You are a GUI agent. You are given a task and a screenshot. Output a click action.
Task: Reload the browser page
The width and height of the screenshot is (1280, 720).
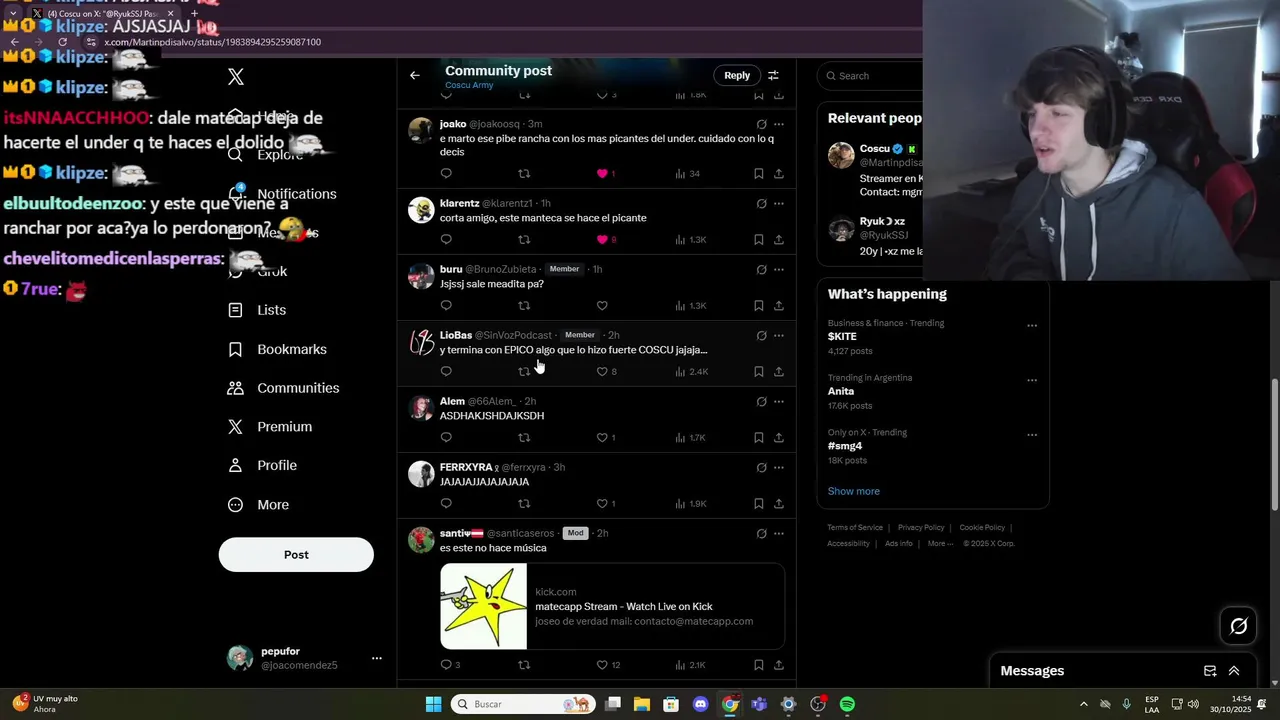[62, 42]
